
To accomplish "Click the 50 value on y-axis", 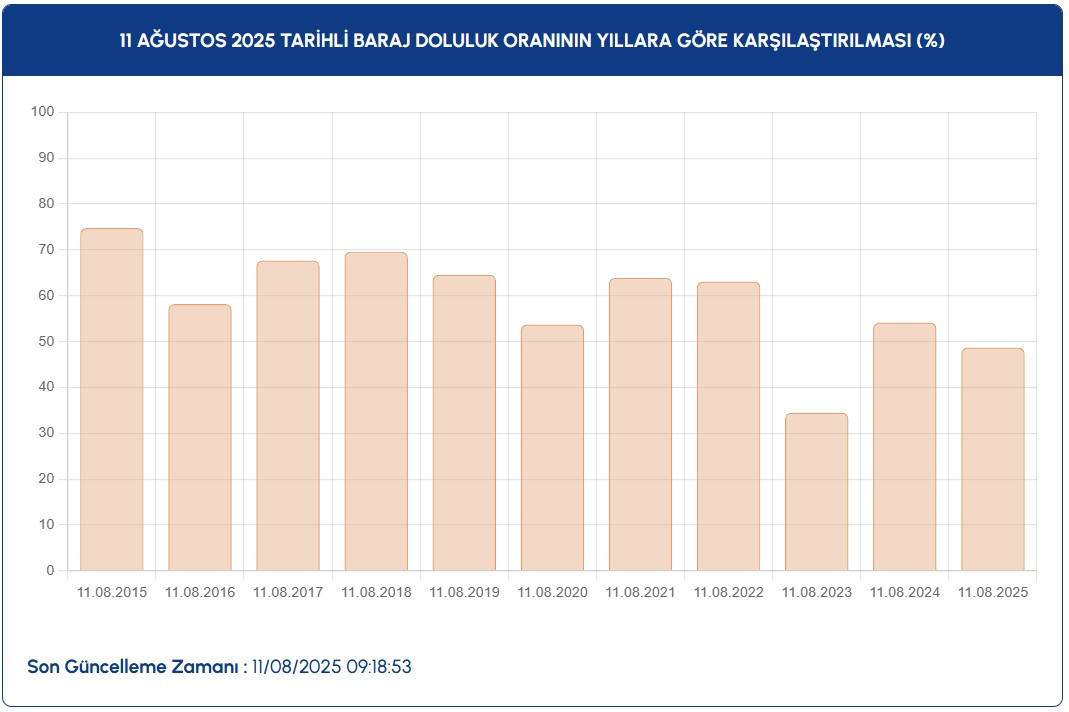I will pyautogui.click(x=46, y=342).
